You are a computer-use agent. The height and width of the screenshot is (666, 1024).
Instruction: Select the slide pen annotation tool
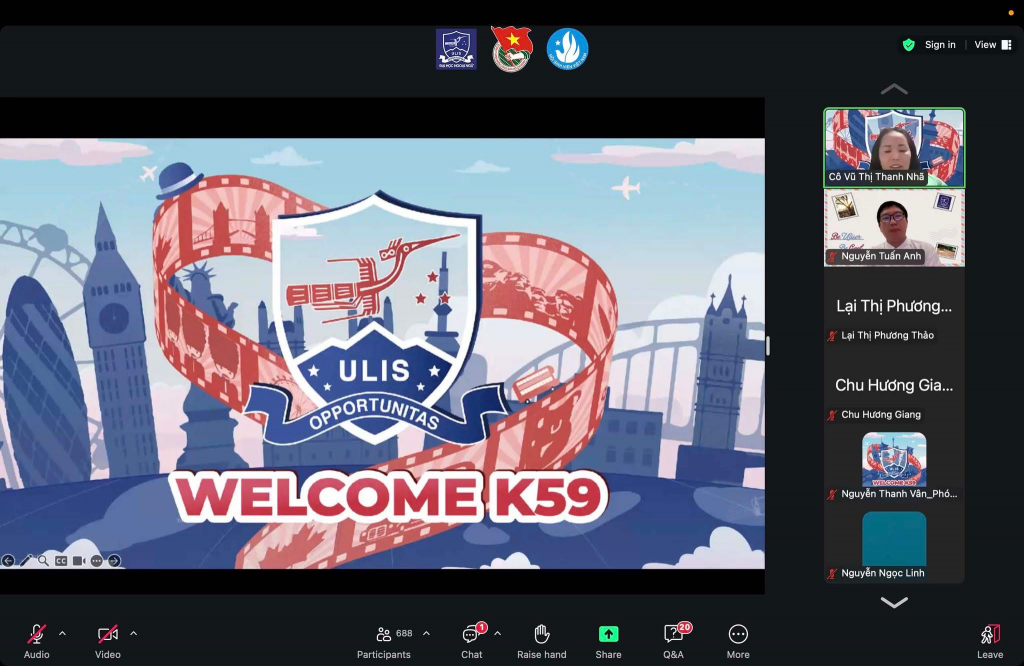coord(26,560)
